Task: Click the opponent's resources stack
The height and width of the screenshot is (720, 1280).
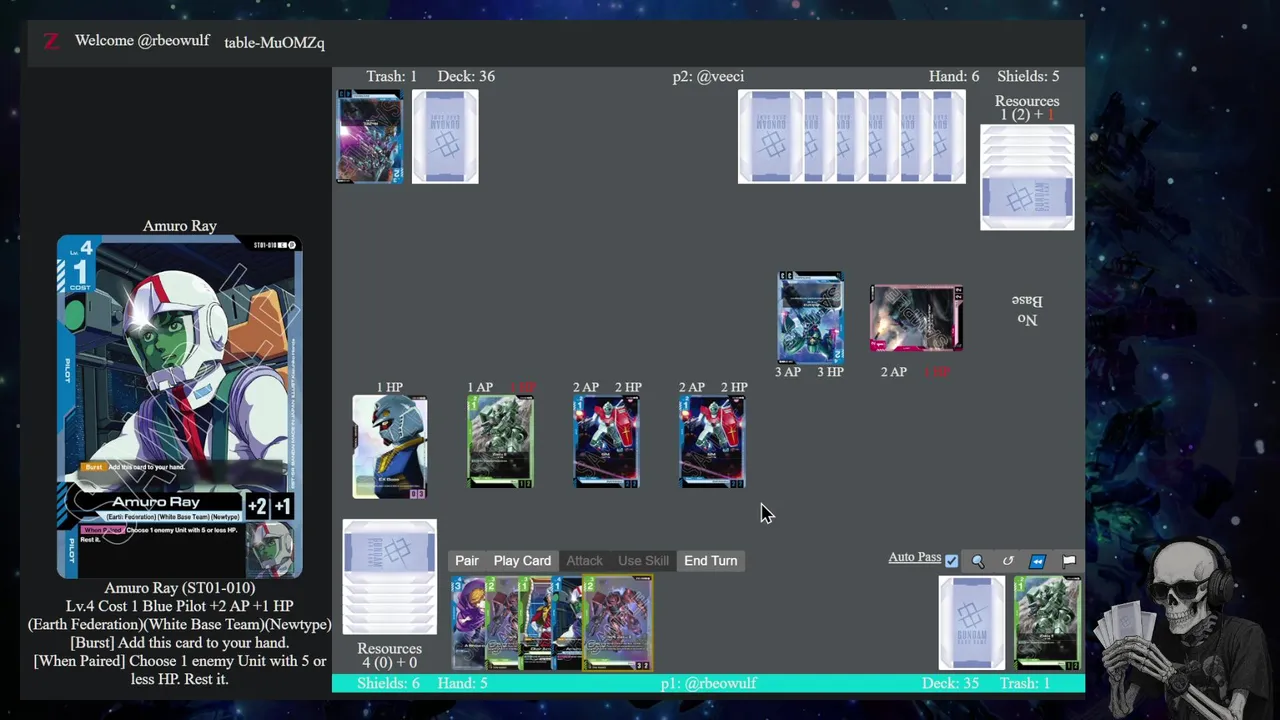Action: pyautogui.click(x=1027, y=177)
